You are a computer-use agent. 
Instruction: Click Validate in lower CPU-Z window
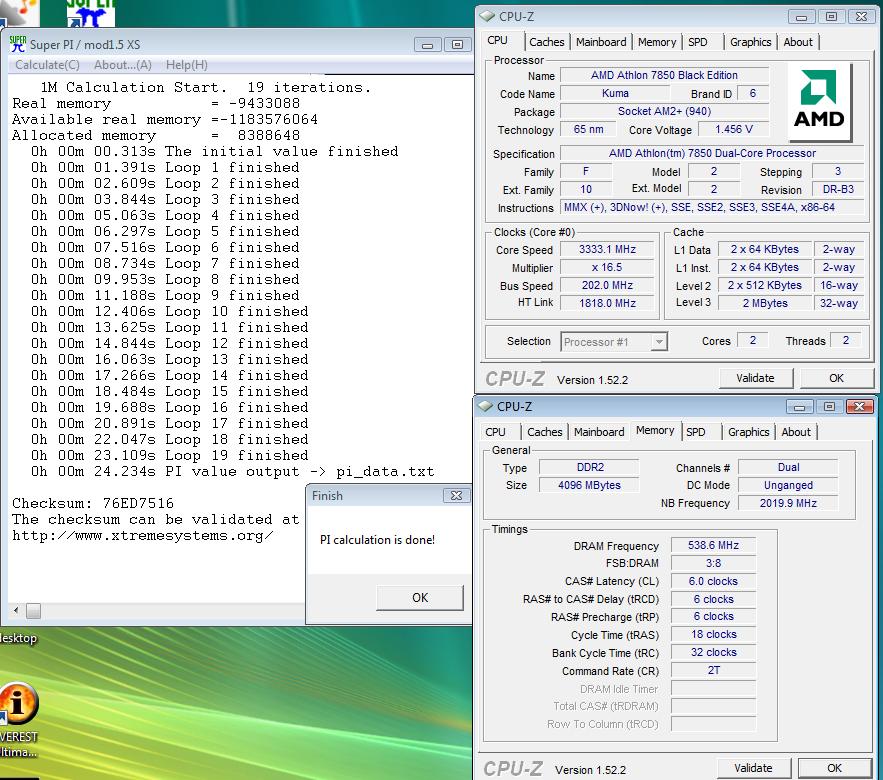[753, 768]
